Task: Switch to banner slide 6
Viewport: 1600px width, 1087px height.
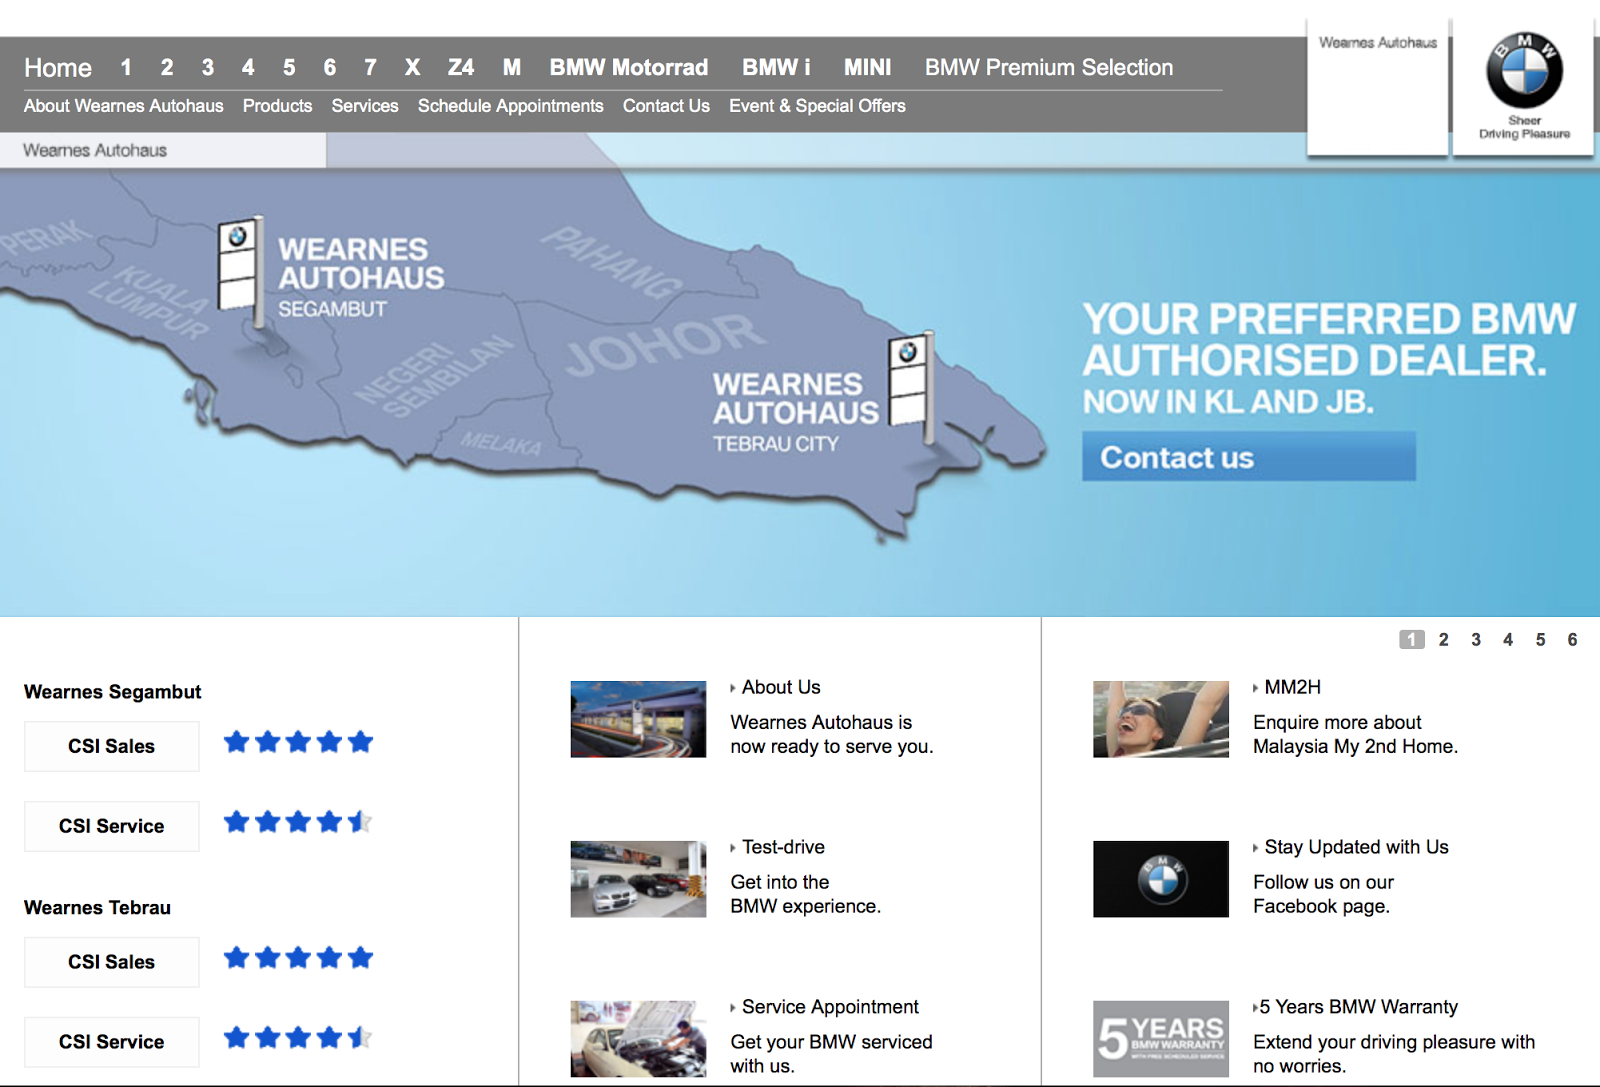Action: tap(1572, 639)
